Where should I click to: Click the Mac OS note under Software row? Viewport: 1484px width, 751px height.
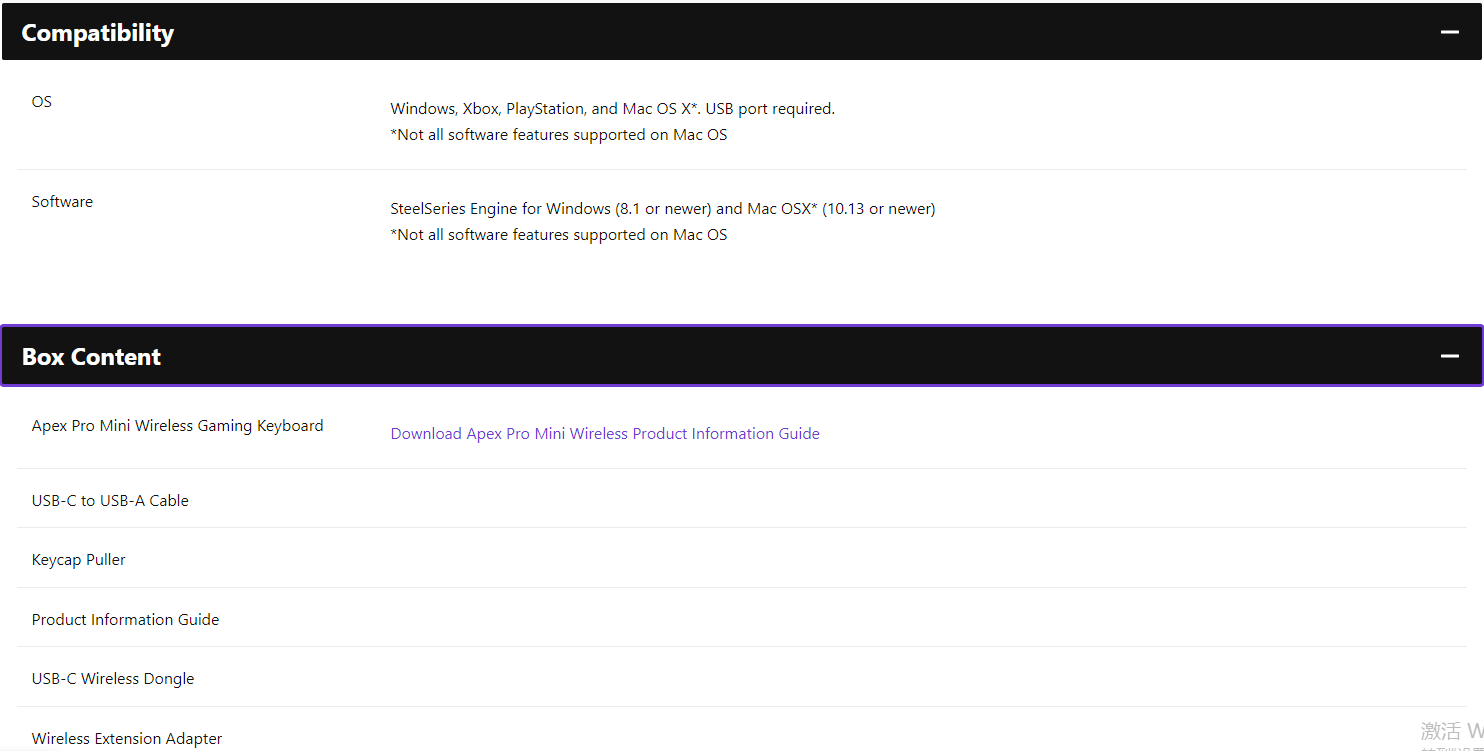pyautogui.click(x=559, y=235)
